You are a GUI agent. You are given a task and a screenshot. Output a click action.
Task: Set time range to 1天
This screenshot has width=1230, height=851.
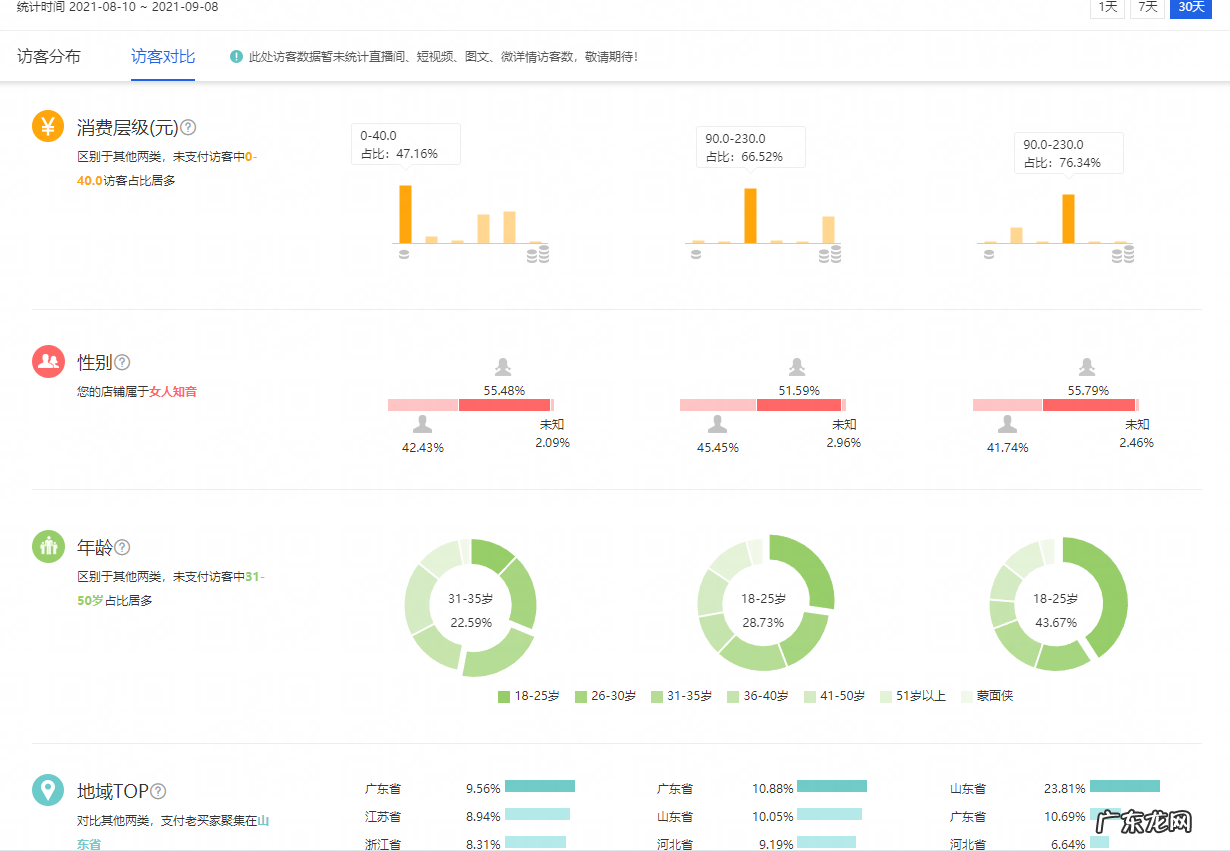[x=1107, y=7]
